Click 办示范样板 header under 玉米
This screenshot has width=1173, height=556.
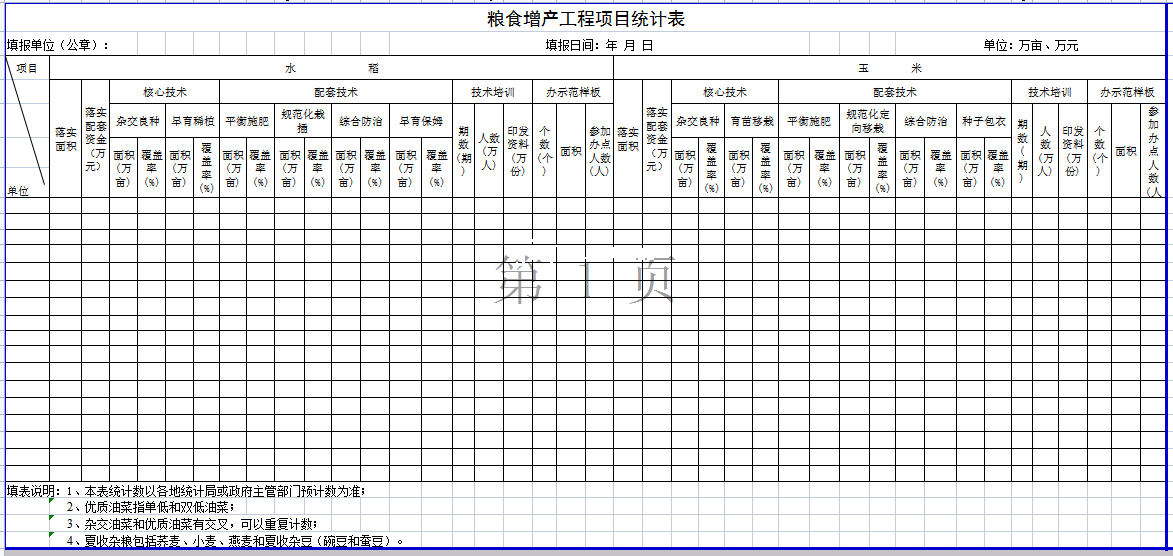(1128, 92)
